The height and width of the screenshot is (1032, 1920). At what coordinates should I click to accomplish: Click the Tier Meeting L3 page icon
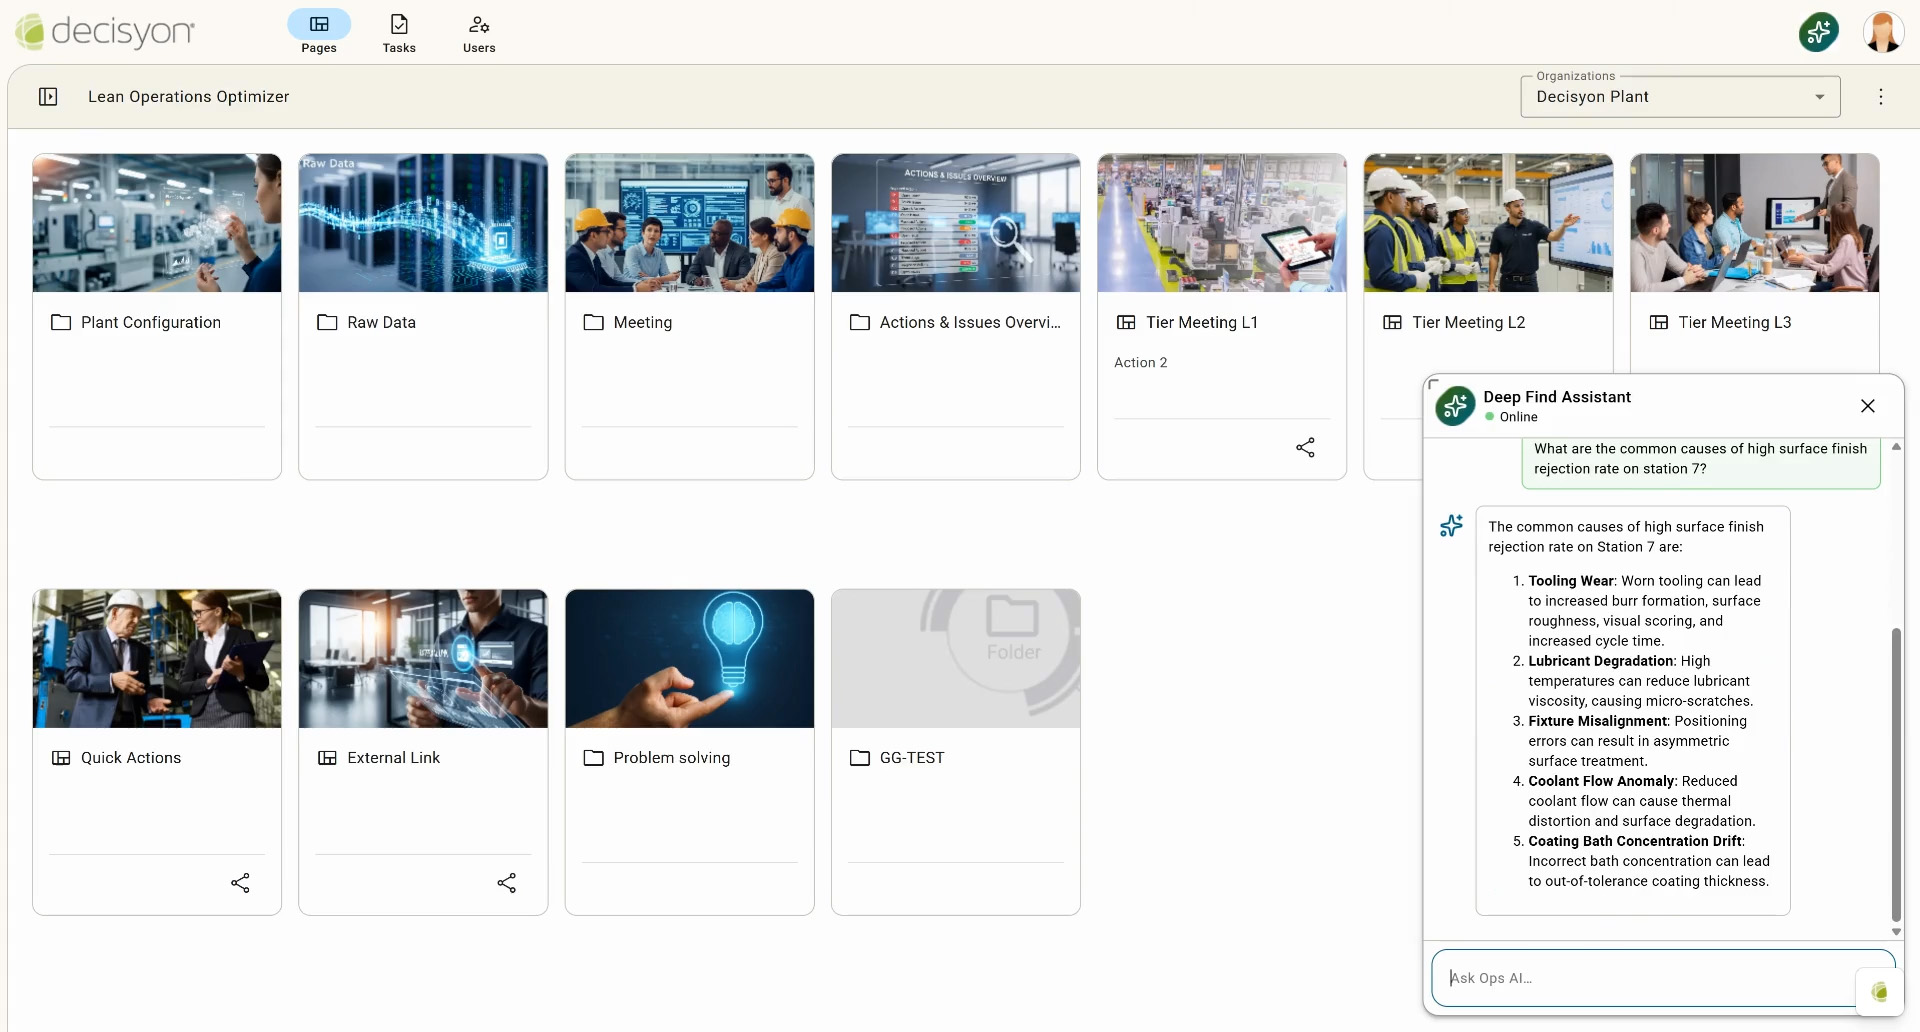click(1658, 322)
